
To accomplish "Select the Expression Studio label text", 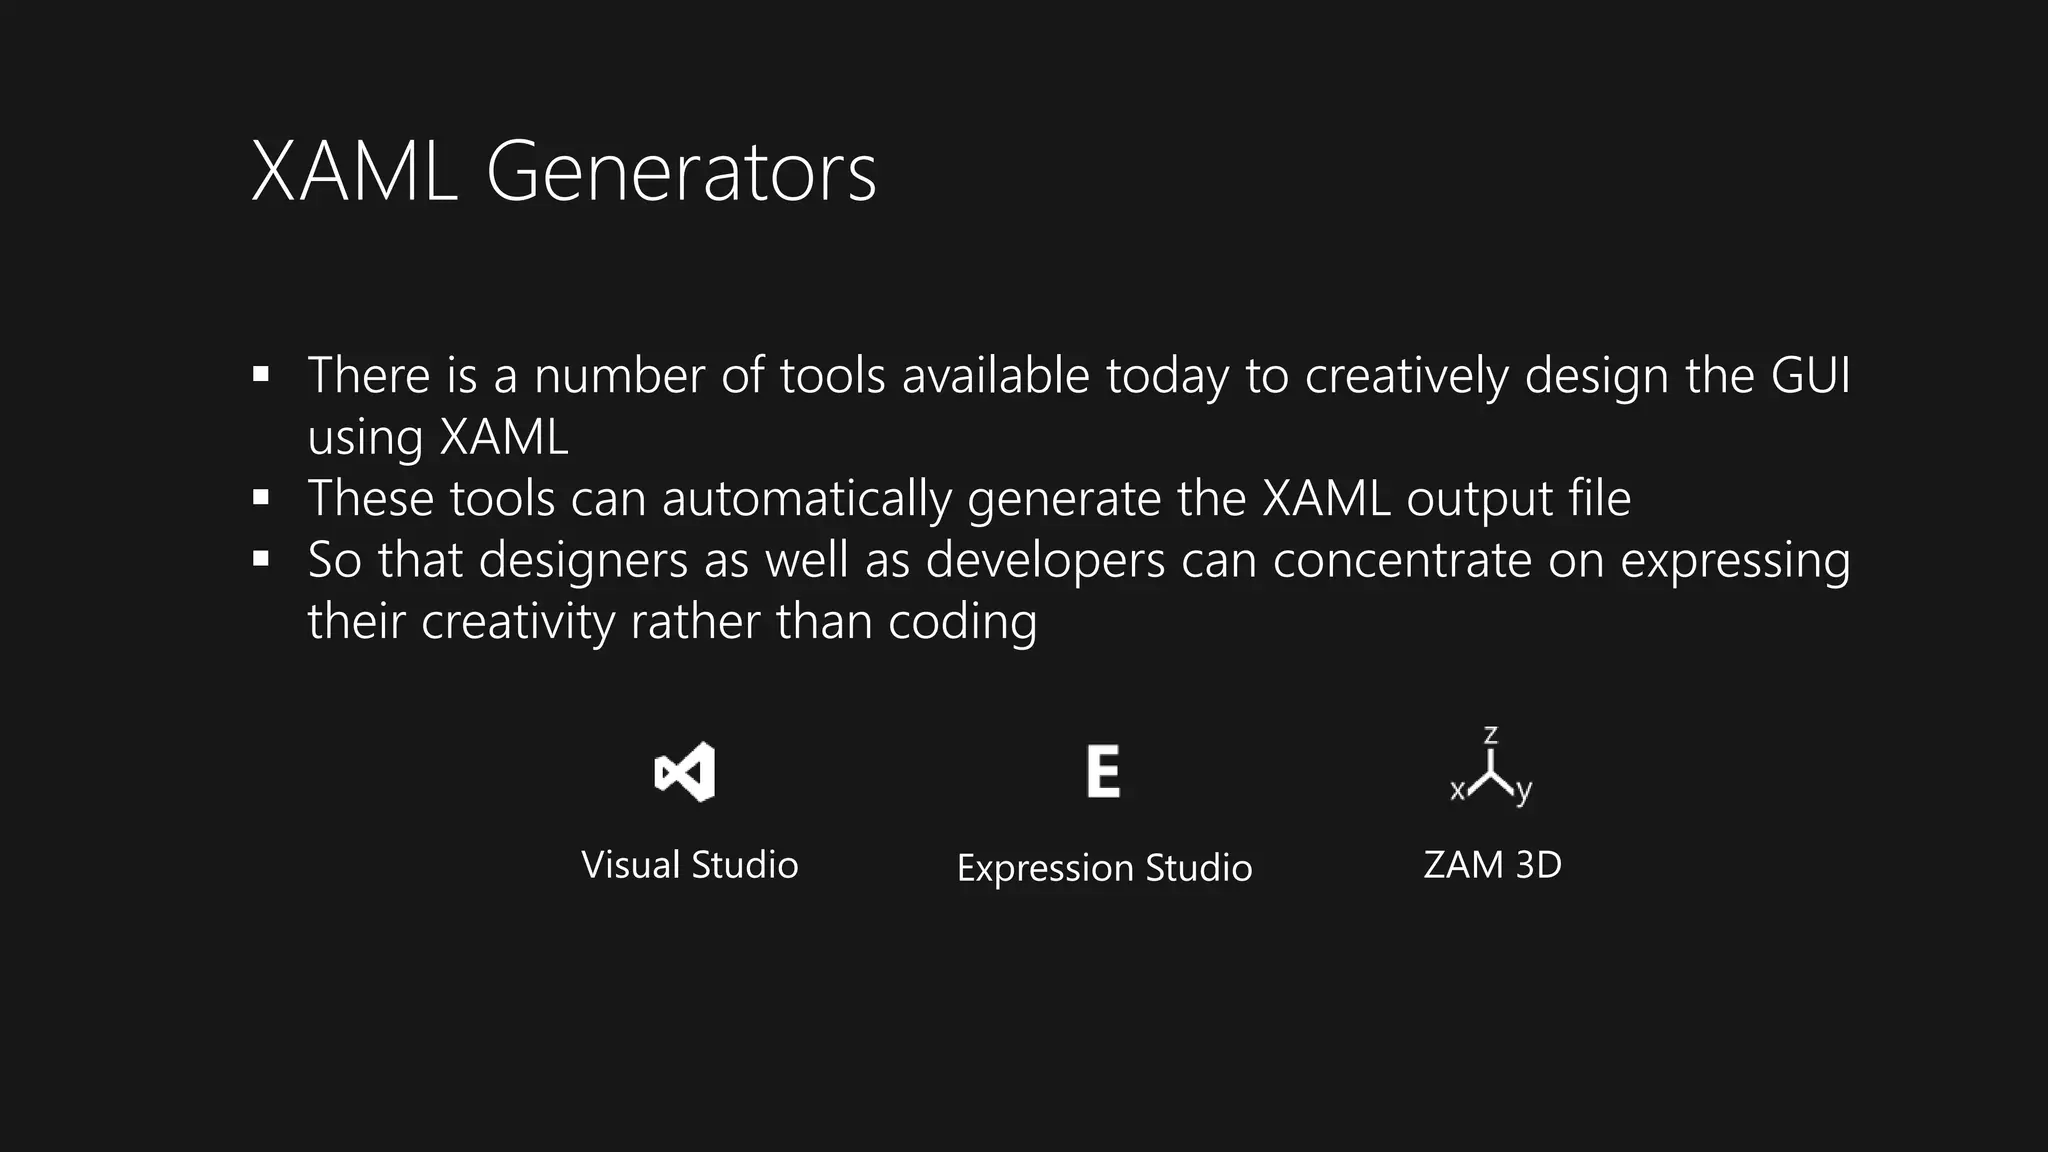I will coord(1104,868).
